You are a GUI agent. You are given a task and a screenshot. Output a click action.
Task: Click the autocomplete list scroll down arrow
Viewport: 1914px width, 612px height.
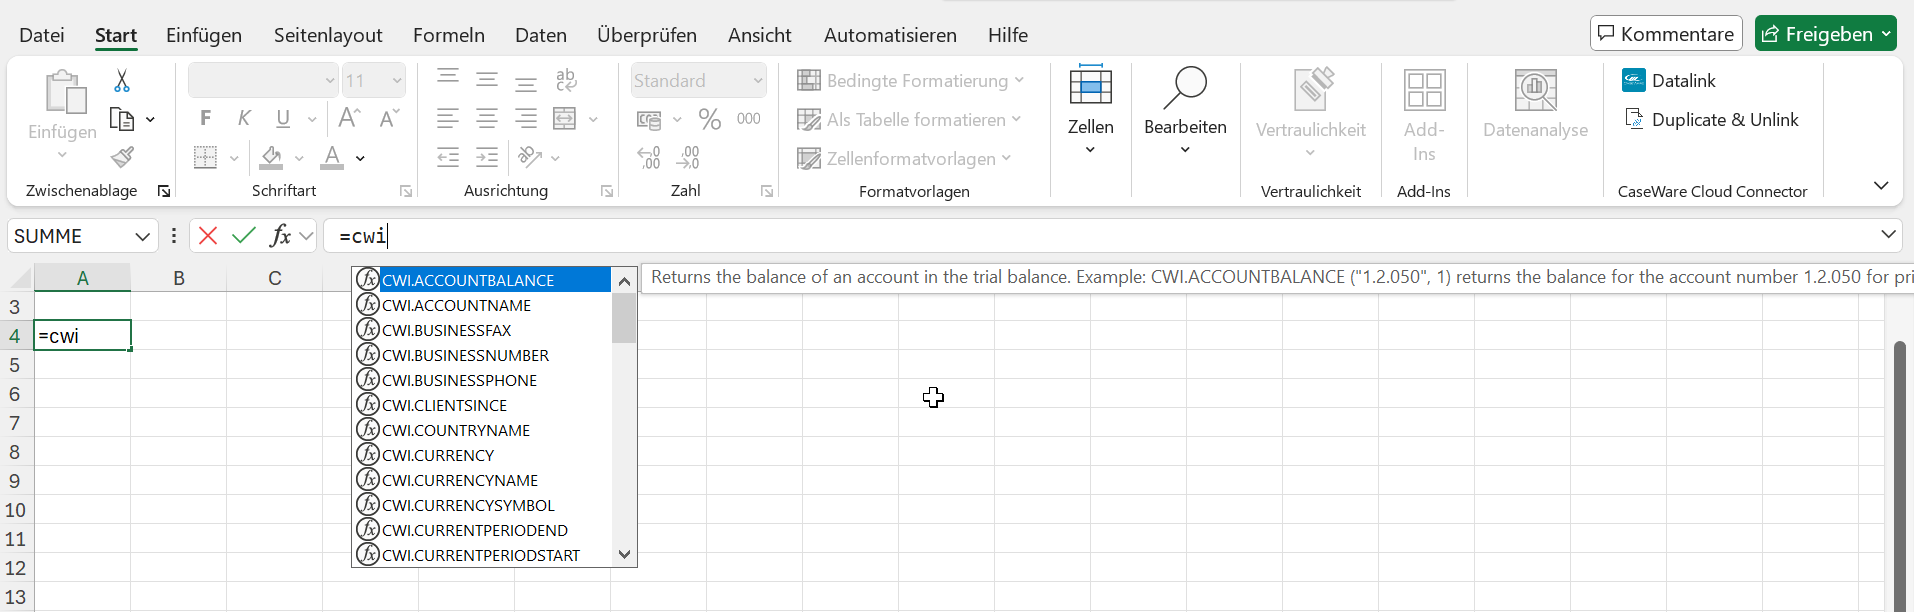pyautogui.click(x=624, y=554)
